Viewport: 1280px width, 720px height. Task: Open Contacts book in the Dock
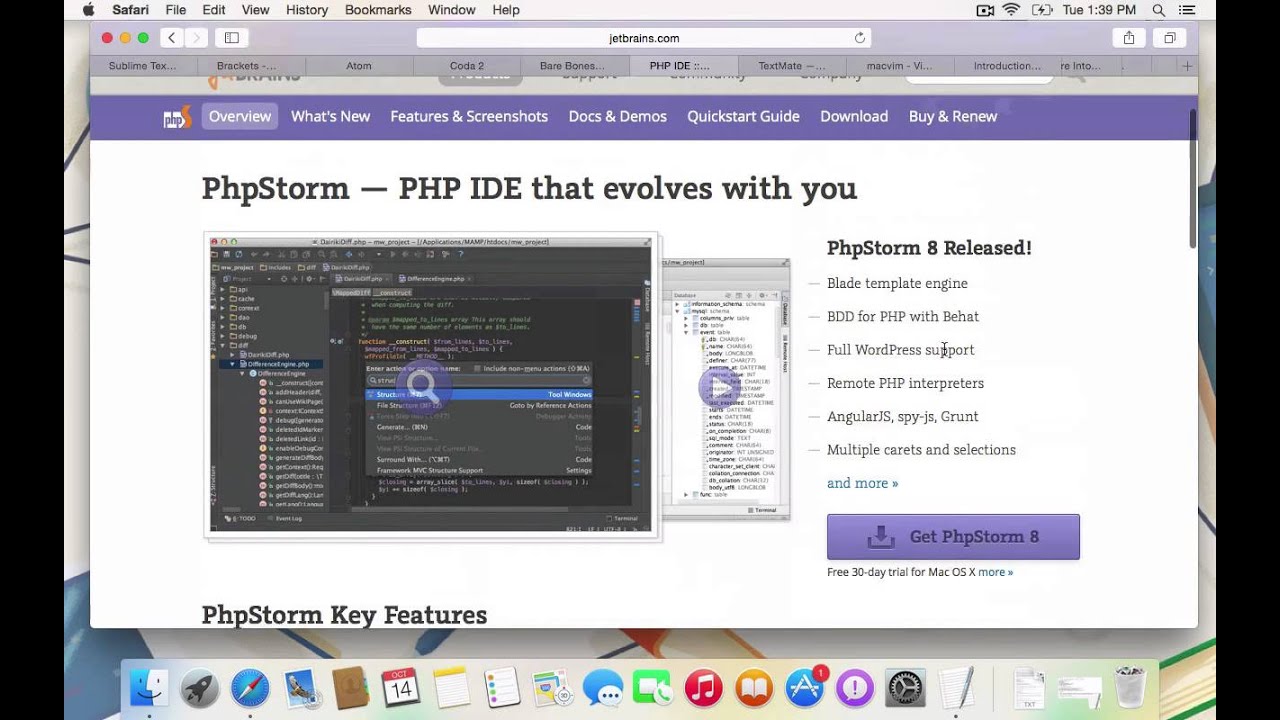point(351,688)
